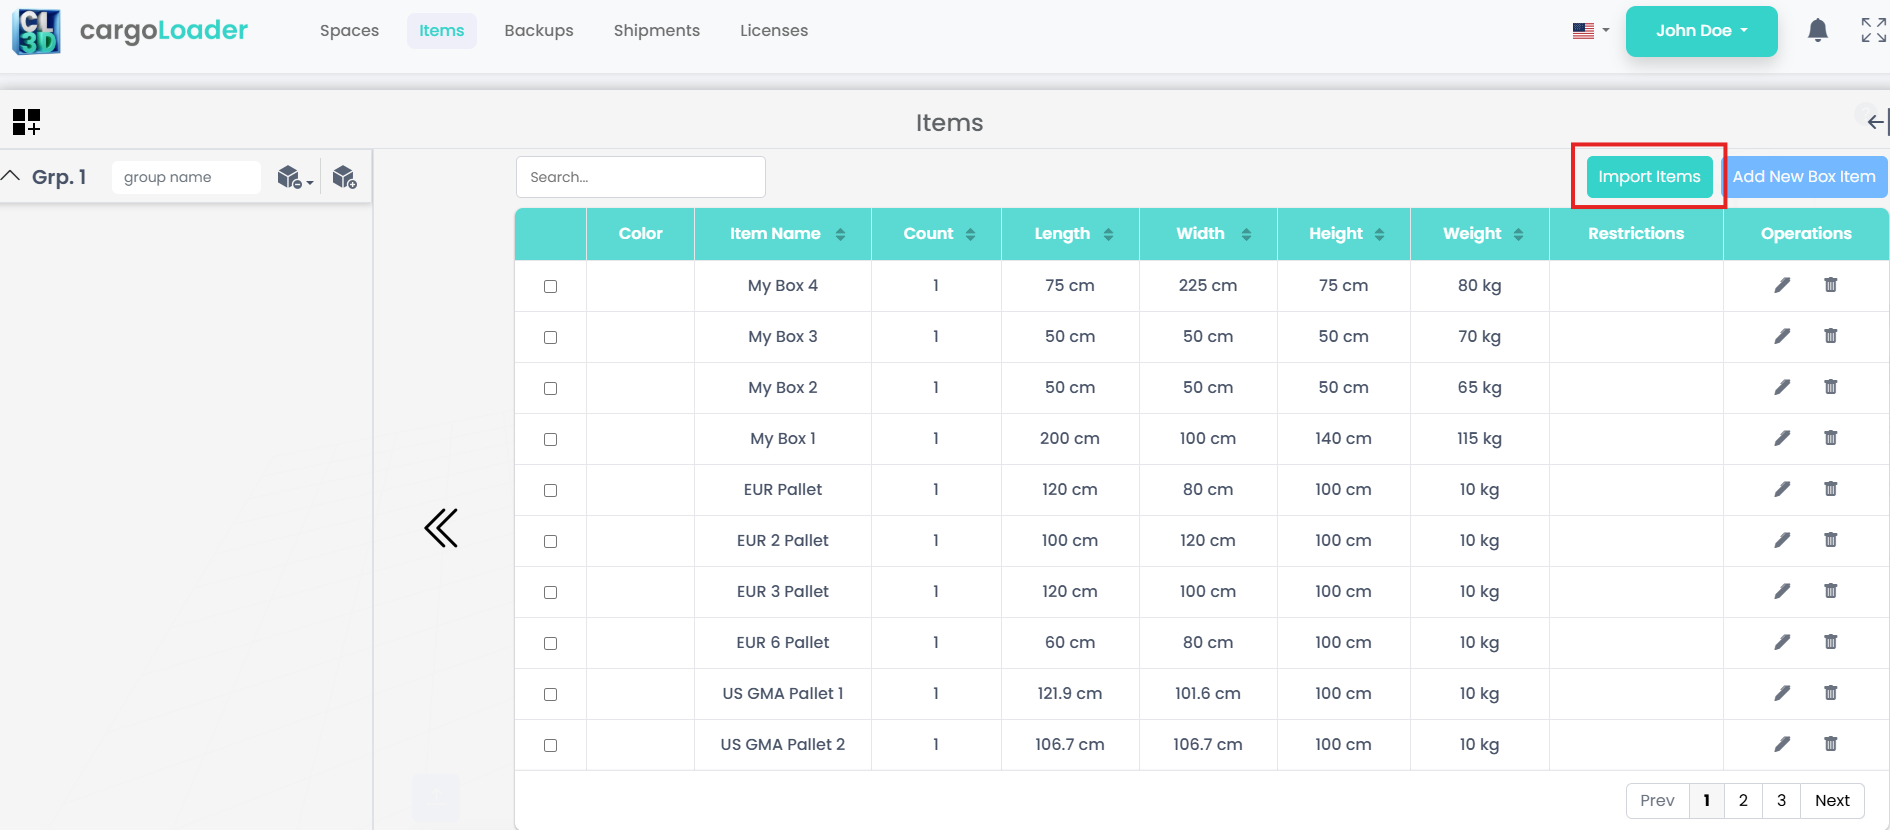Check the My Box 3 row checkbox

(550, 338)
